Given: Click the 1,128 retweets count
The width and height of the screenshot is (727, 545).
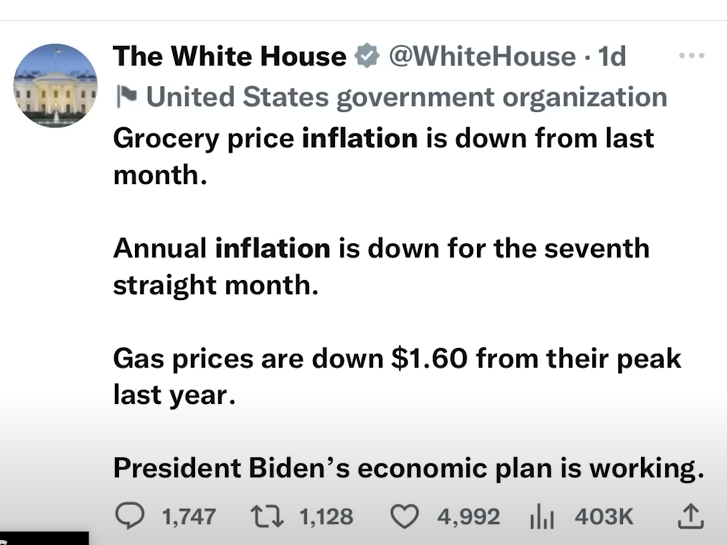Looking at the screenshot, I should [x=326, y=516].
